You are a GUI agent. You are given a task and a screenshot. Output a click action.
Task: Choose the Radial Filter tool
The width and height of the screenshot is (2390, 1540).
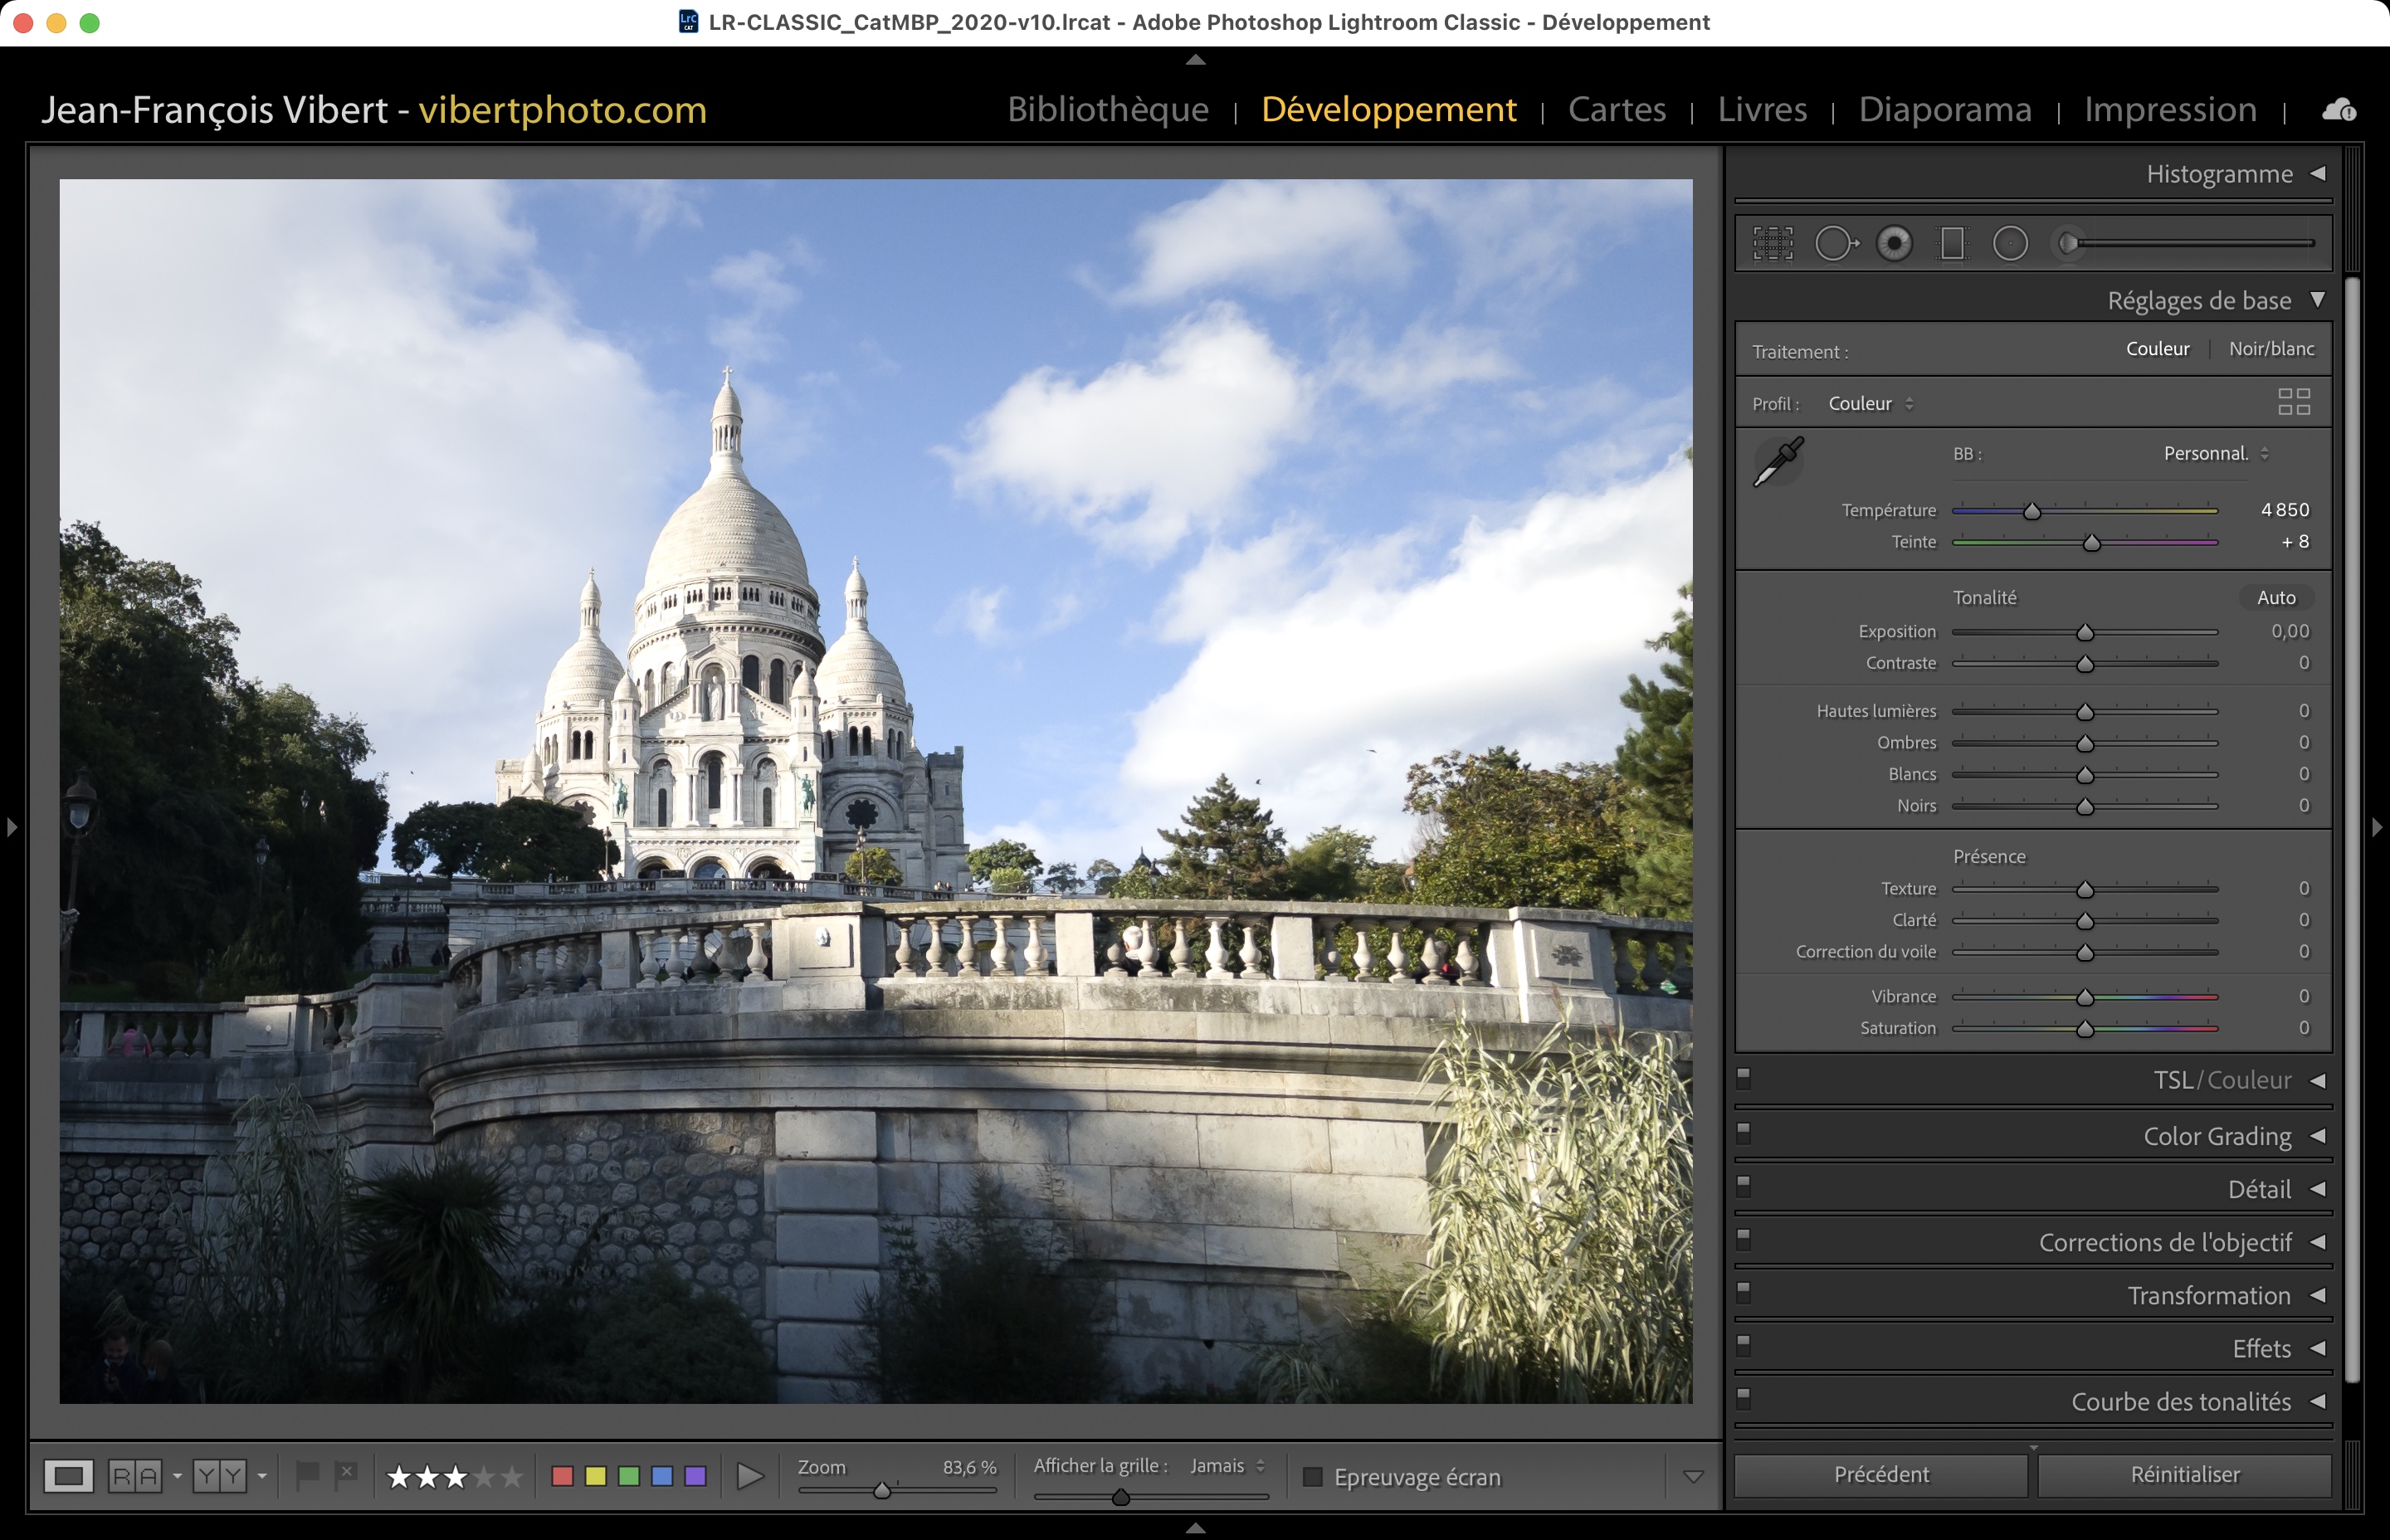tap(2010, 243)
